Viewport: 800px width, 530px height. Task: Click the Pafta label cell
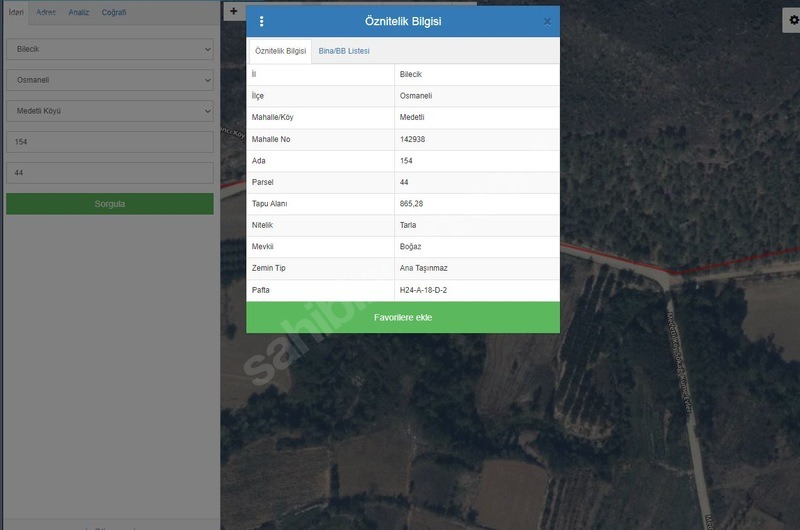pos(320,290)
